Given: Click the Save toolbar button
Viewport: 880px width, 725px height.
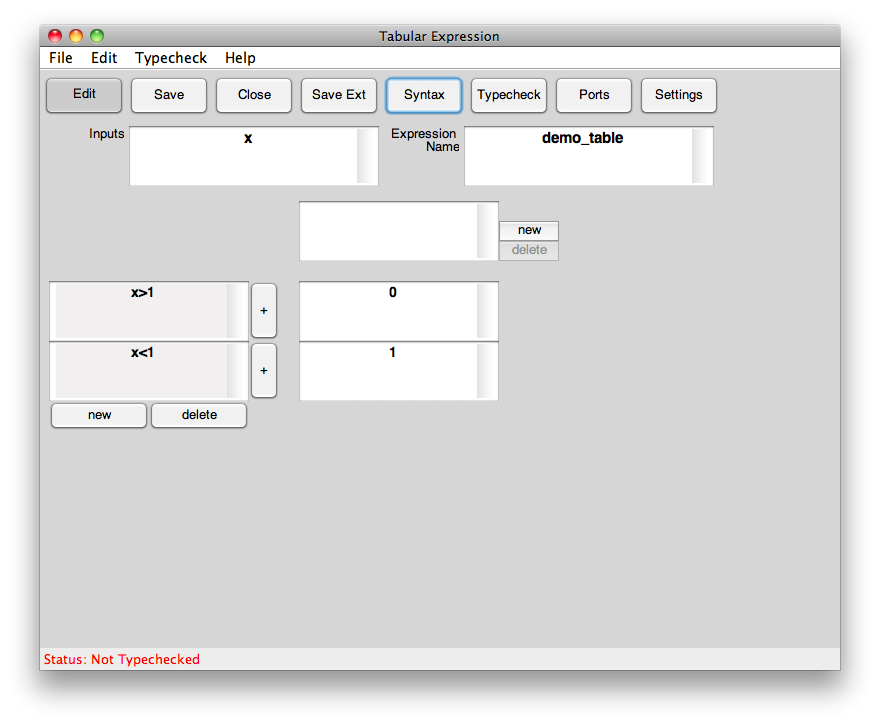Looking at the screenshot, I should (169, 95).
